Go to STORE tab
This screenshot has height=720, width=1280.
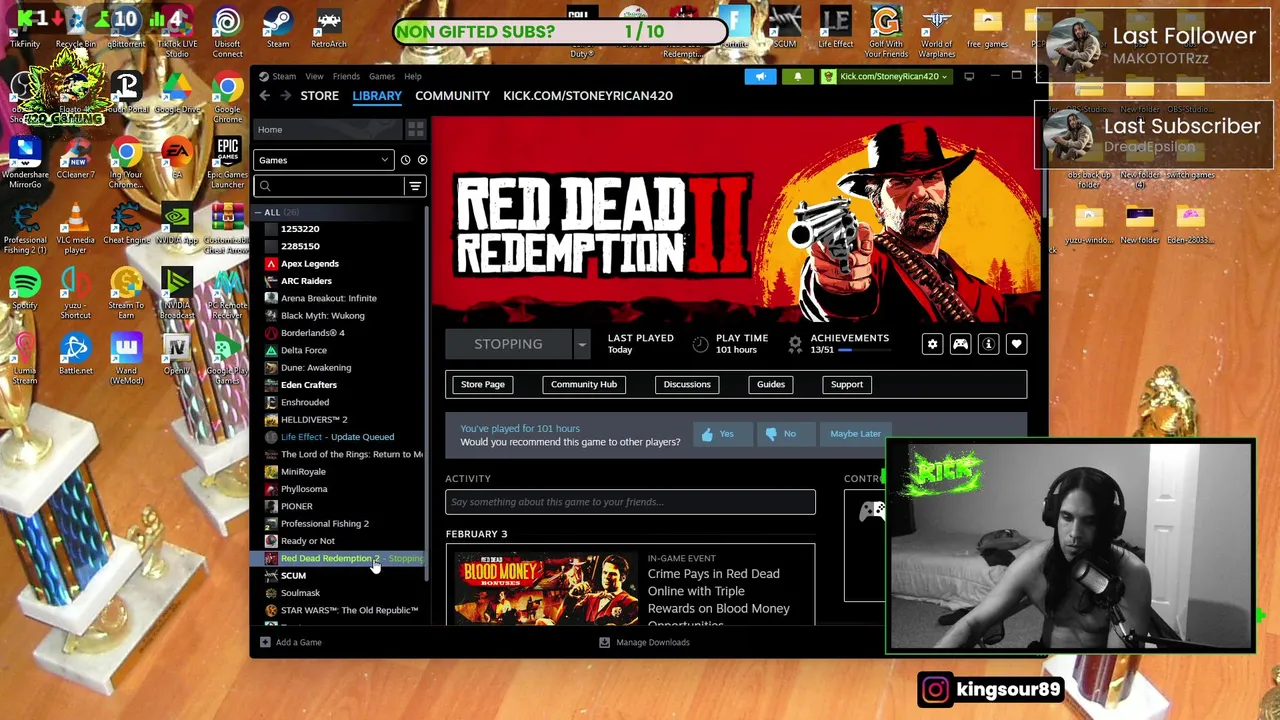coord(320,96)
